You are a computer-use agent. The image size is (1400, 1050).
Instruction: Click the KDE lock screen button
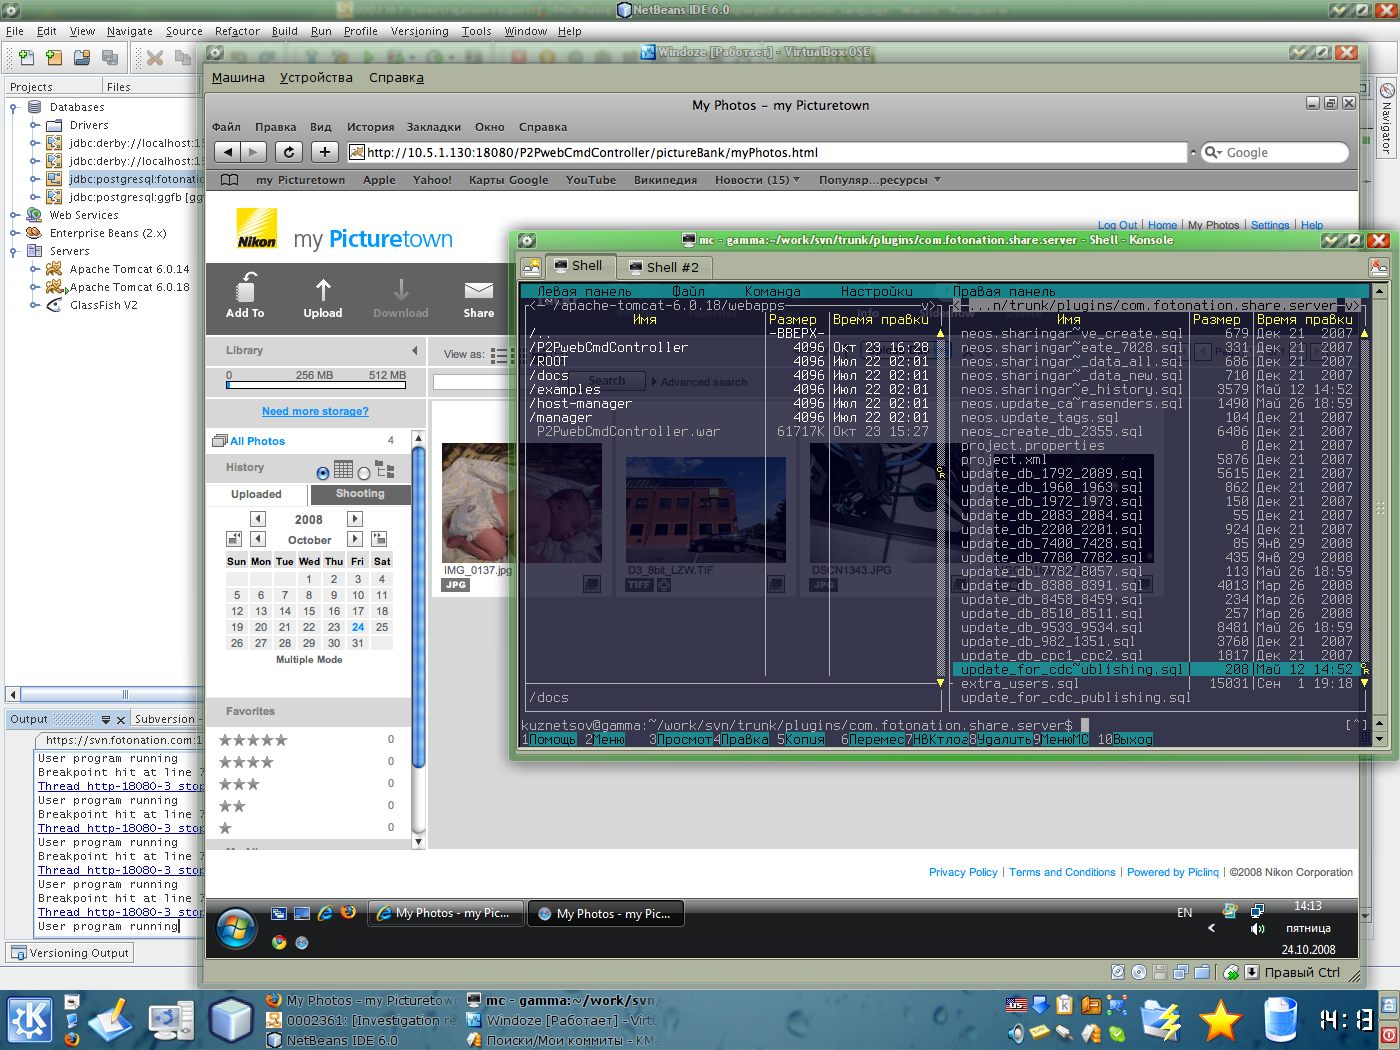click(1390, 1004)
